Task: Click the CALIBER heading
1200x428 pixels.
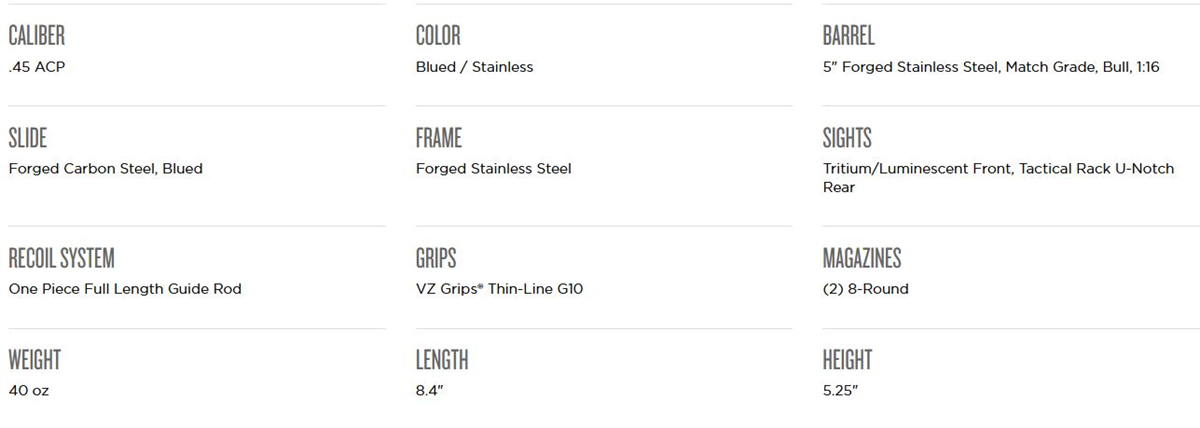Action: click(x=36, y=37)
